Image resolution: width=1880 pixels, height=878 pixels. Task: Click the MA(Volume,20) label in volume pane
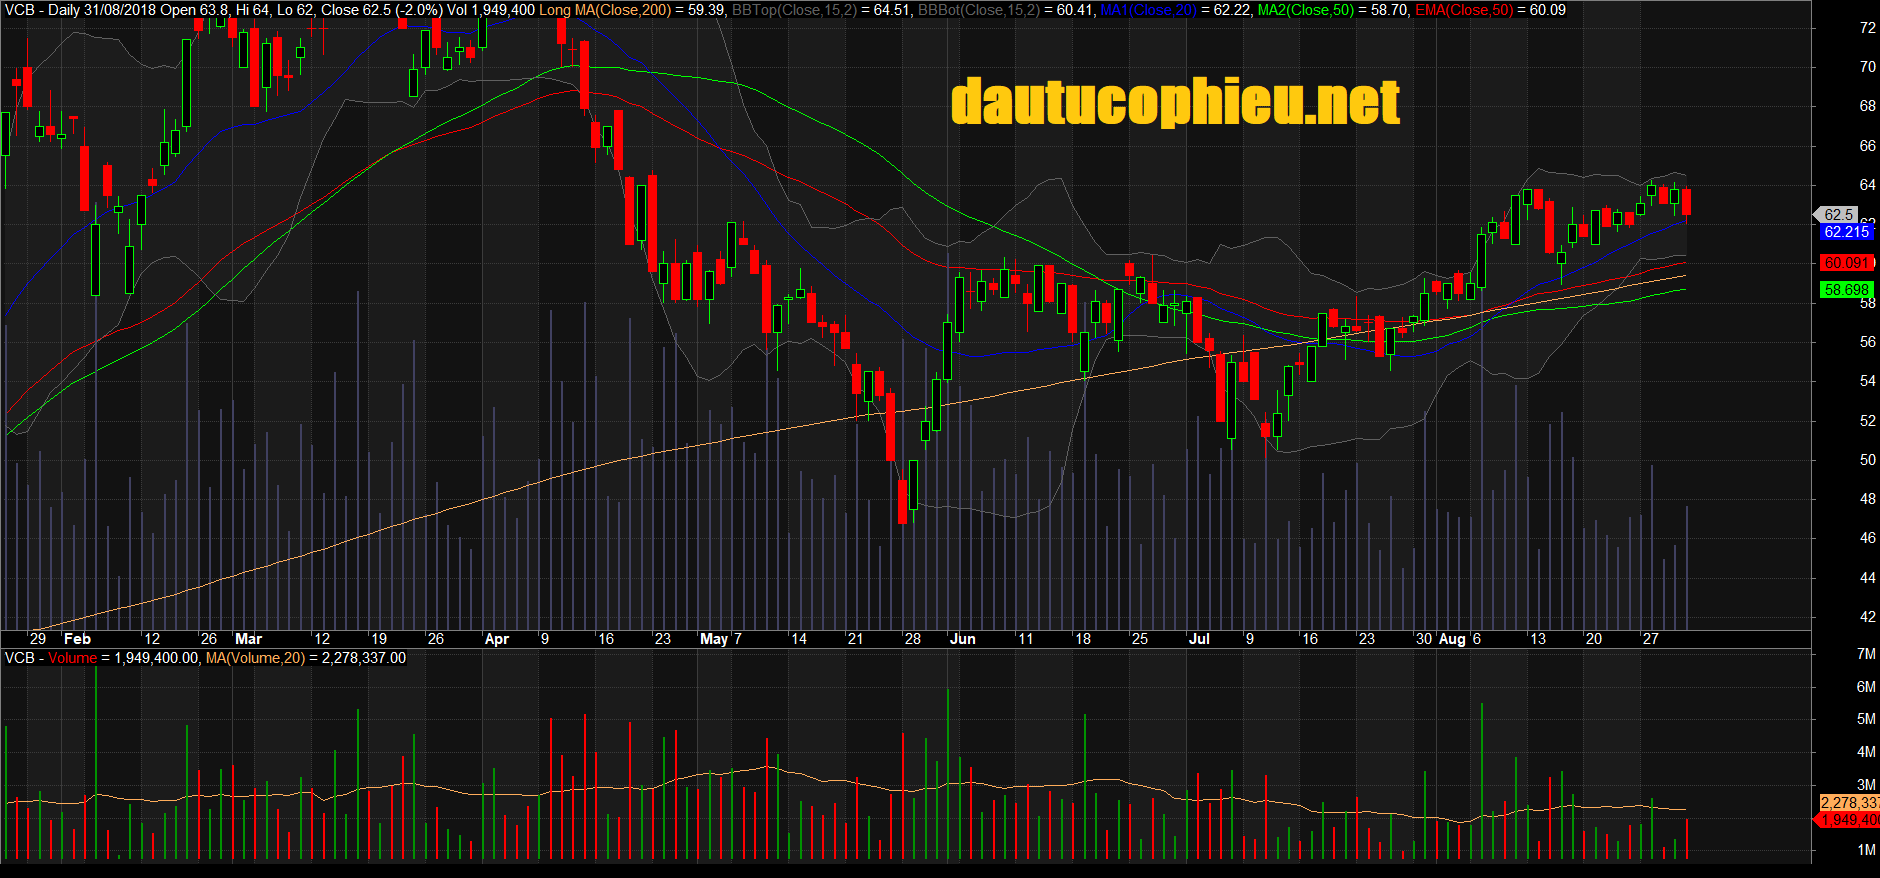255,658
